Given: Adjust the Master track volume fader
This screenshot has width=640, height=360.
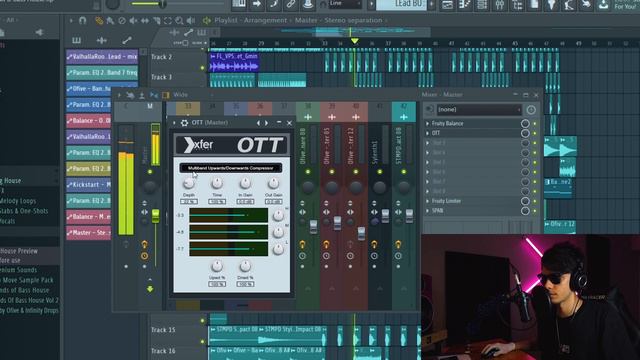Looking at the screenshot, I should (156, 216).
